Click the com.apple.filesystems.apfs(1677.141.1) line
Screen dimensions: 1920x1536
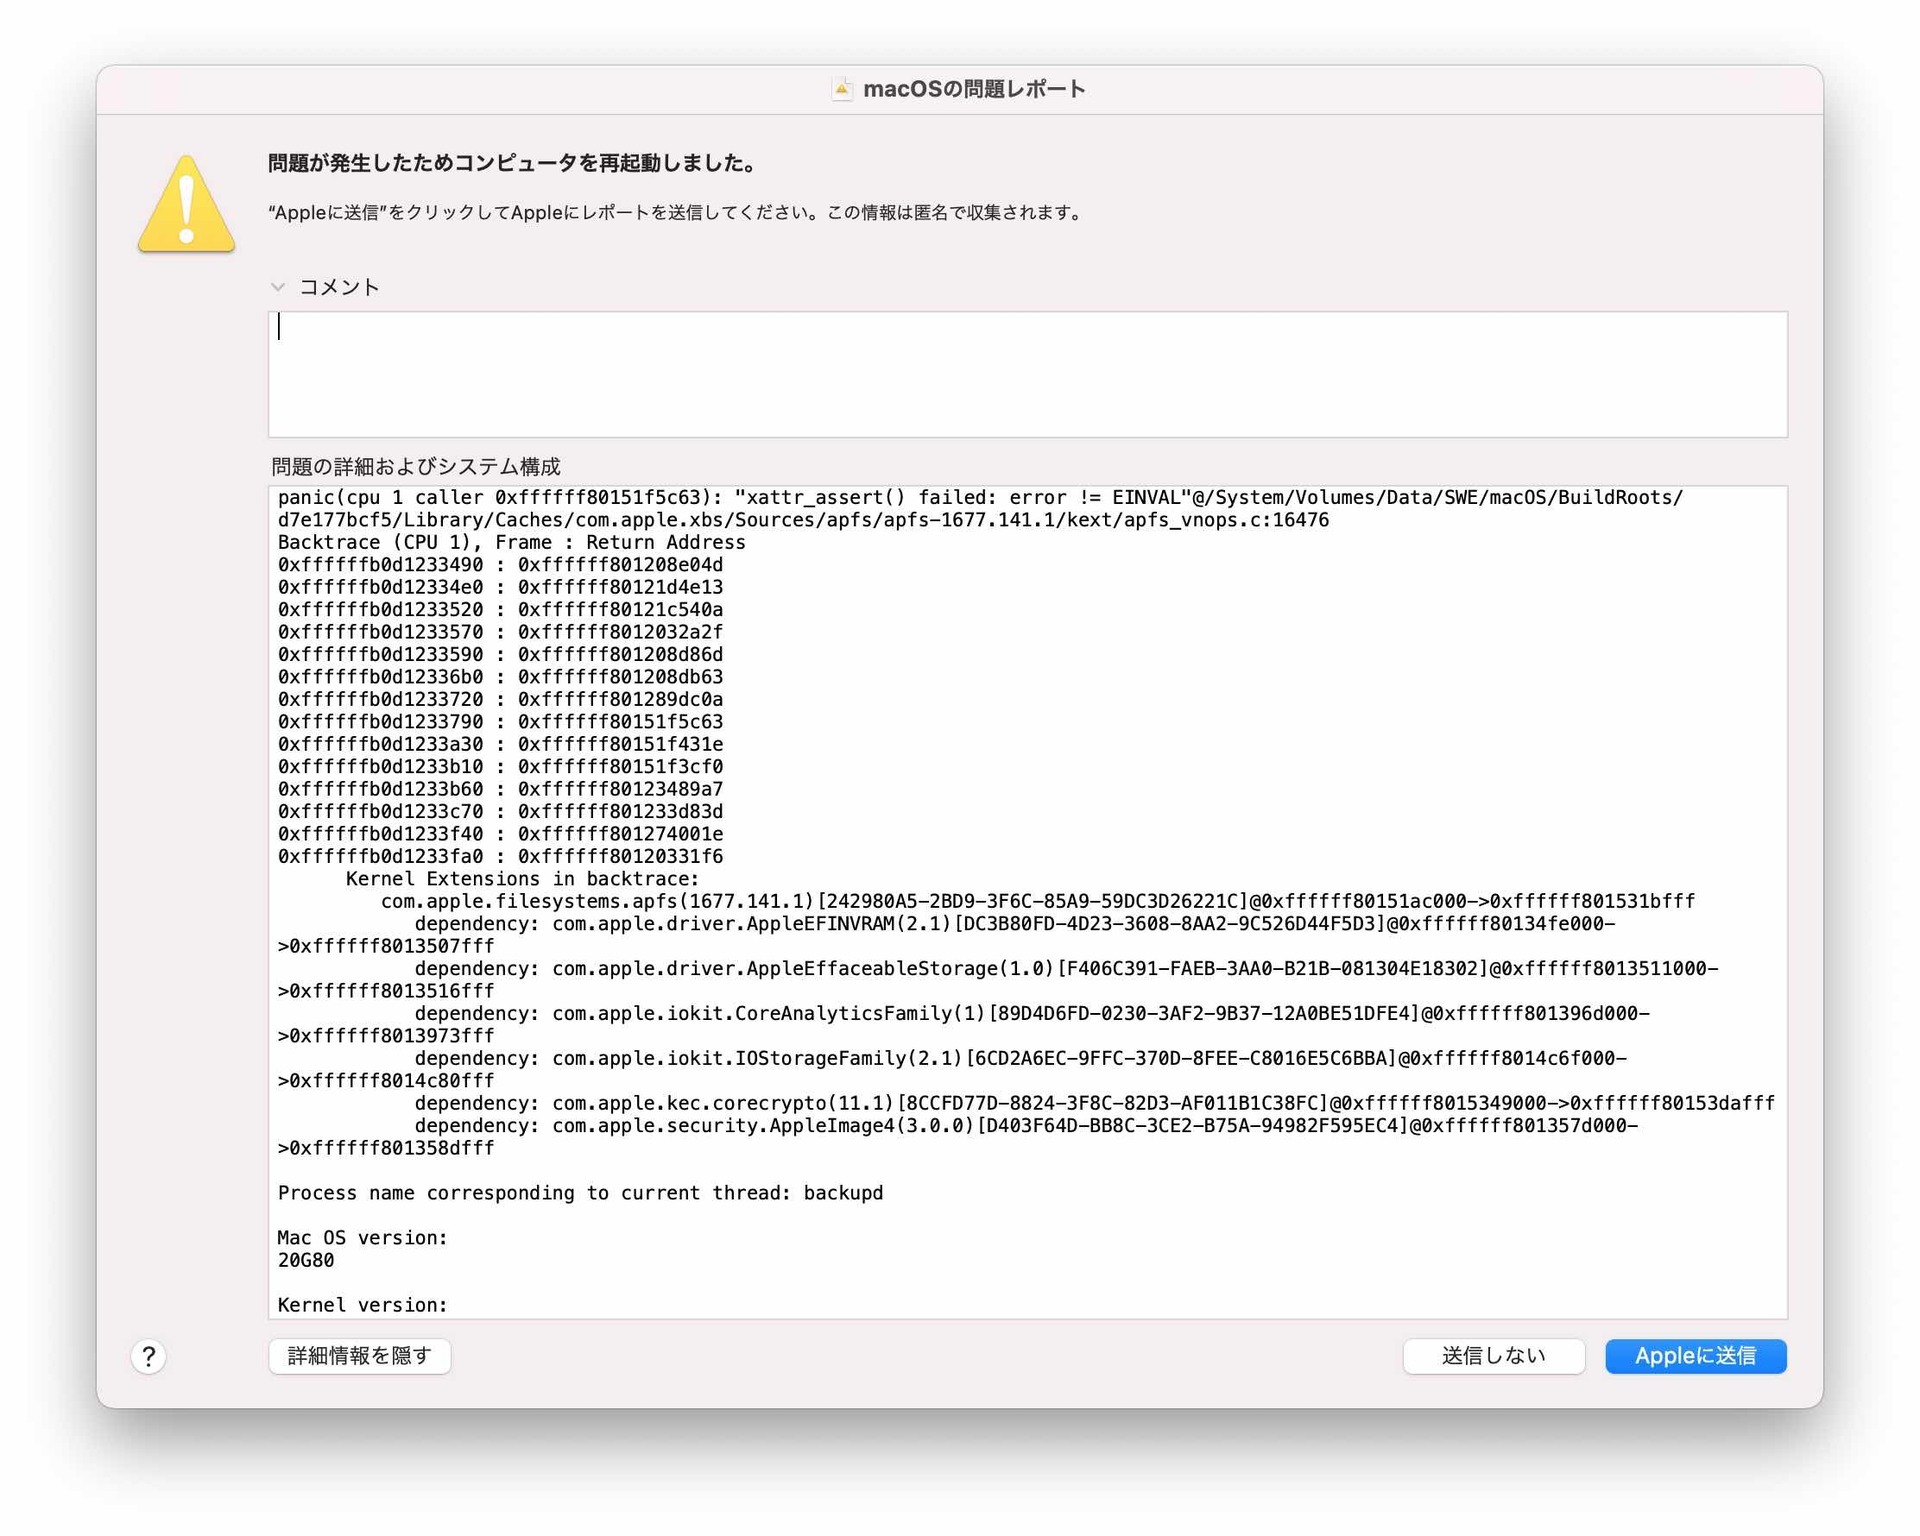coord(1038,901)
